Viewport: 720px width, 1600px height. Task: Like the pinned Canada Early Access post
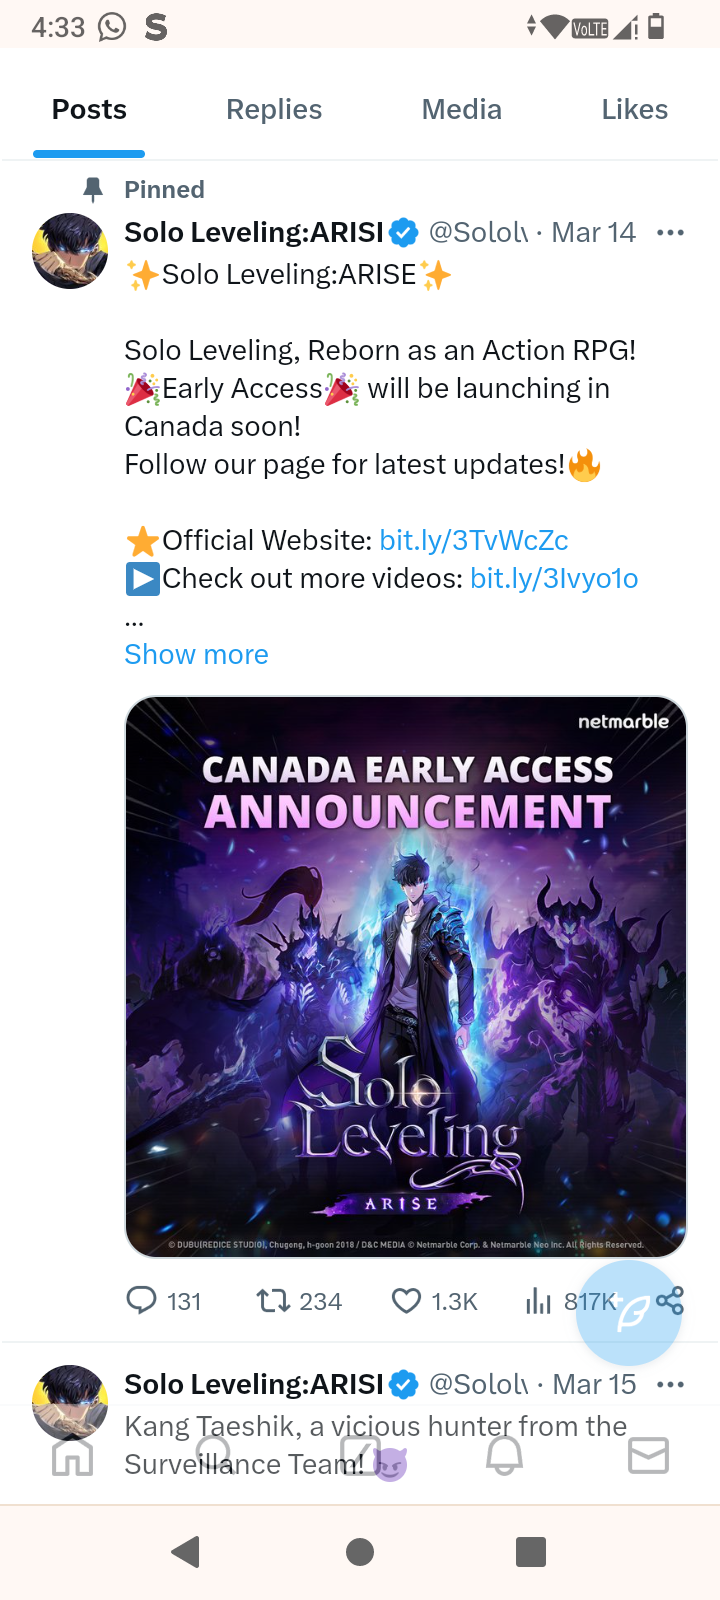[406, 1300]
